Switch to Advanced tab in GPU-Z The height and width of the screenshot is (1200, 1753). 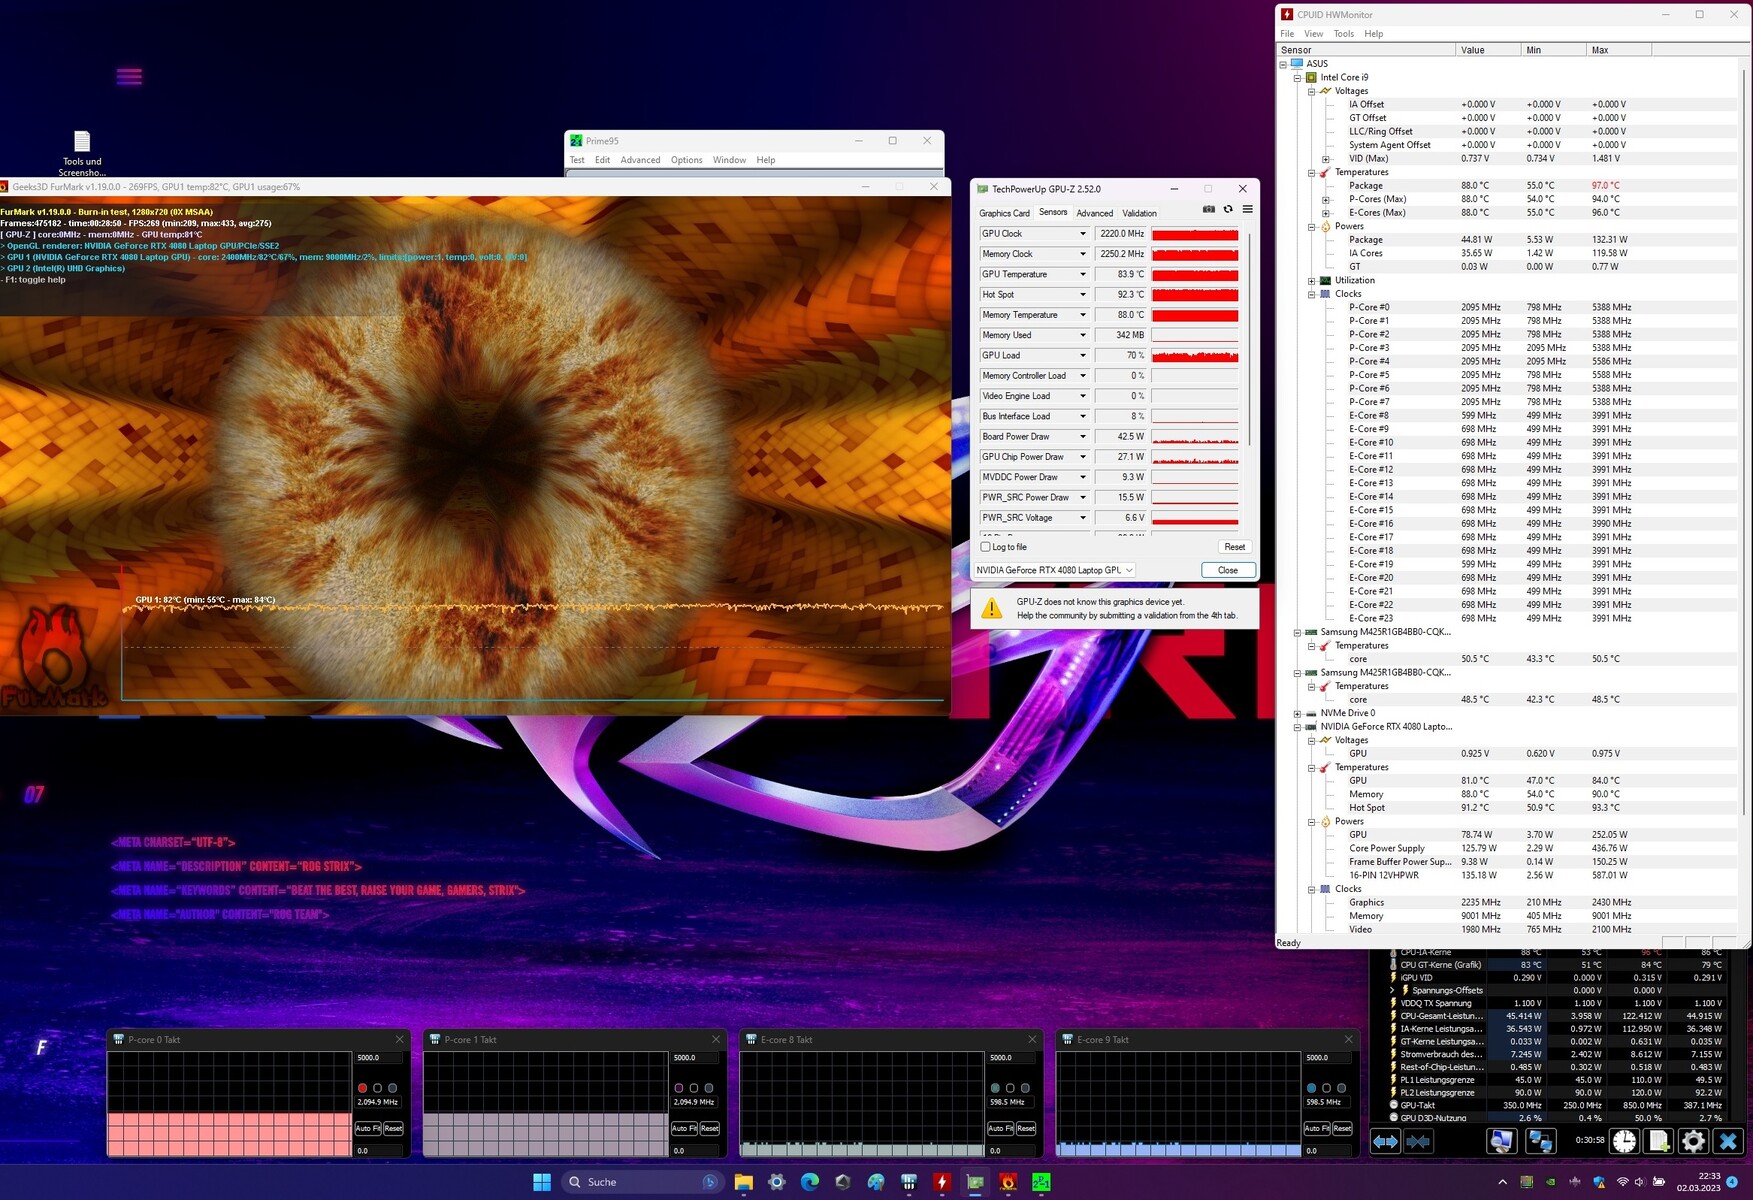pos(1095,213)
